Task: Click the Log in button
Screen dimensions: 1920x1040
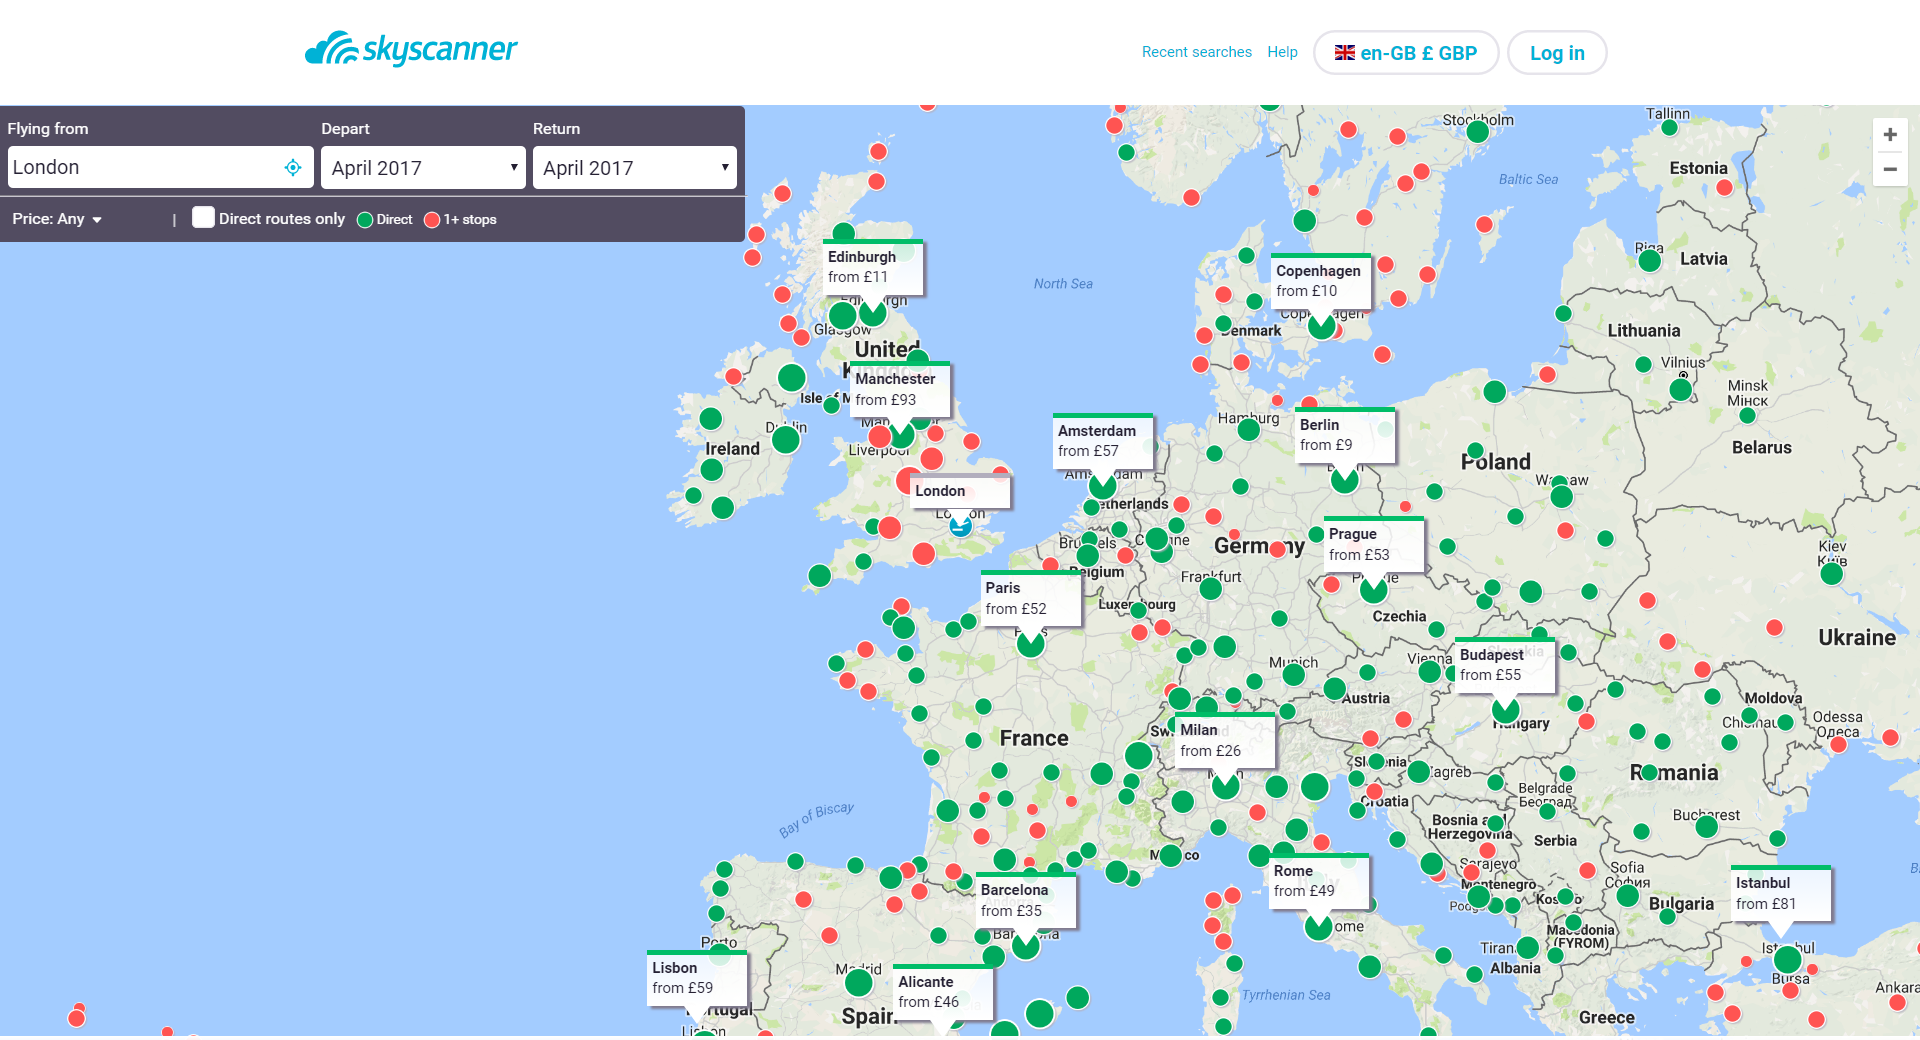Action: tap(1557, 53)
